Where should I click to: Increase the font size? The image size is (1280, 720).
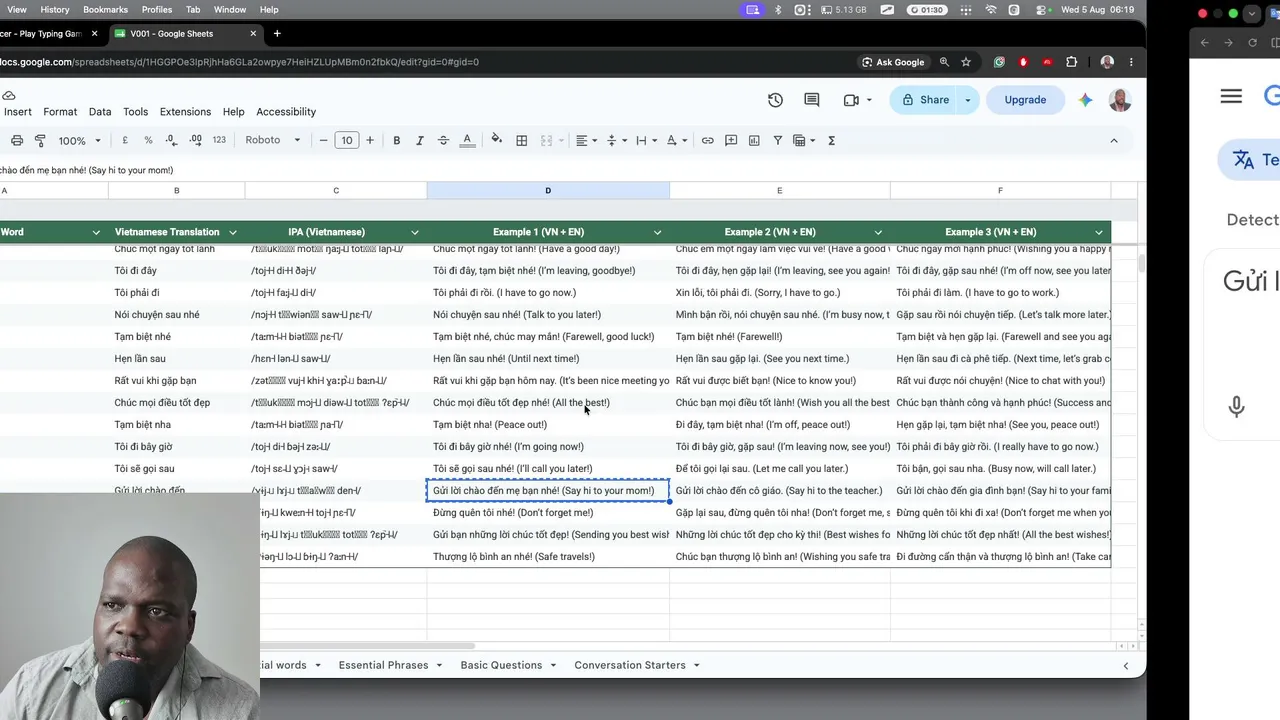pos(370,141)
